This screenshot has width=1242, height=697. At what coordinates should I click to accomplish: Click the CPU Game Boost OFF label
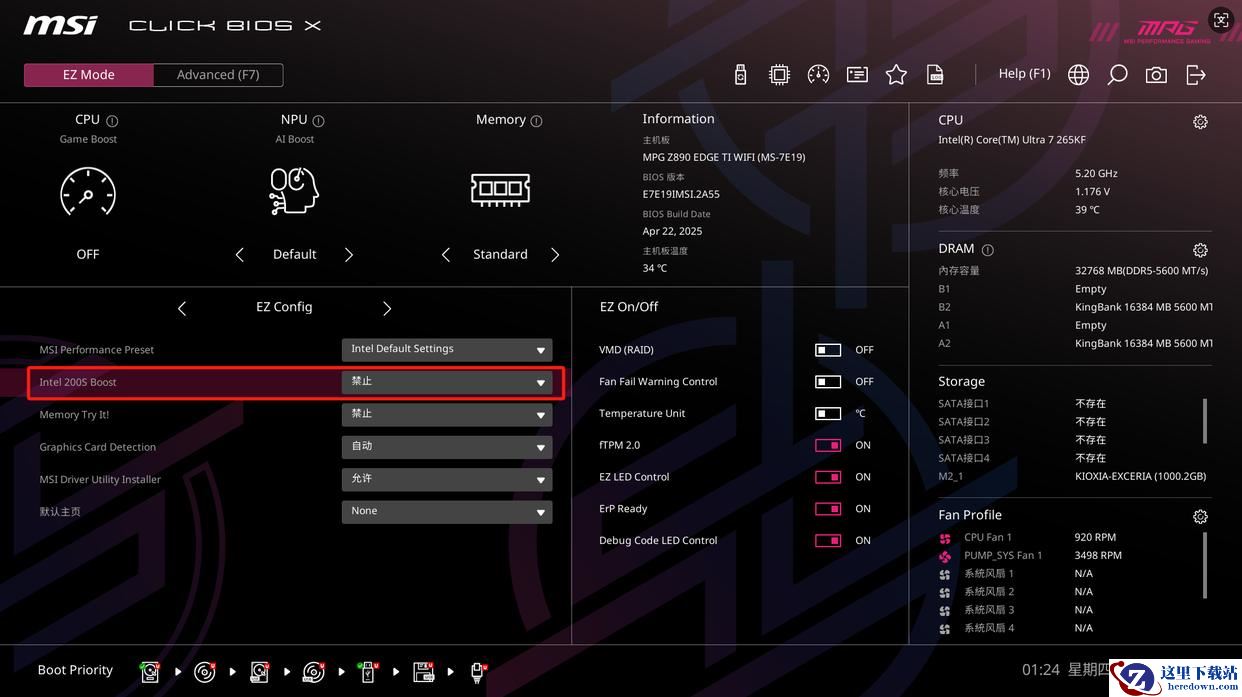tap(88, 255)
